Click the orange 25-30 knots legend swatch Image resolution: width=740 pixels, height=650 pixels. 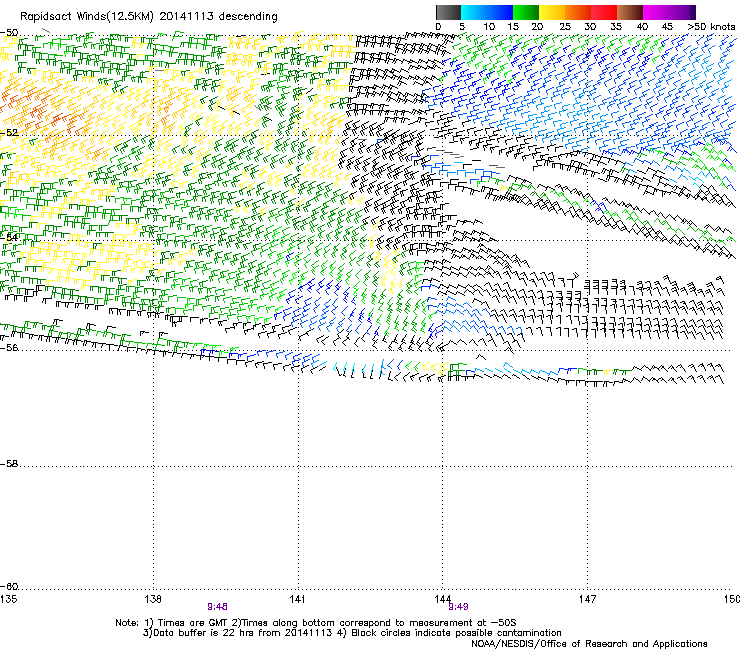[x=578, y=12]
